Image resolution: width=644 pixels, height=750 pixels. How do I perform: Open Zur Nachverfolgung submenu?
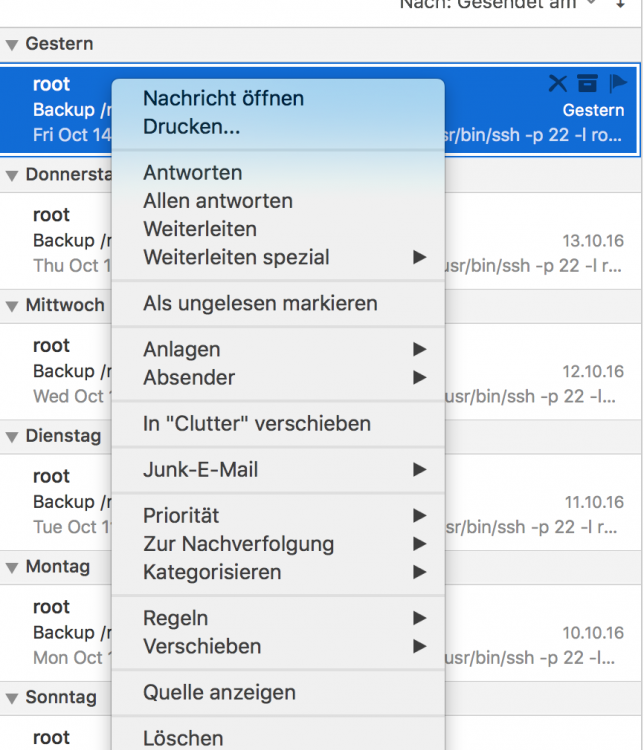pyautogui.click(x=278, y=544)
